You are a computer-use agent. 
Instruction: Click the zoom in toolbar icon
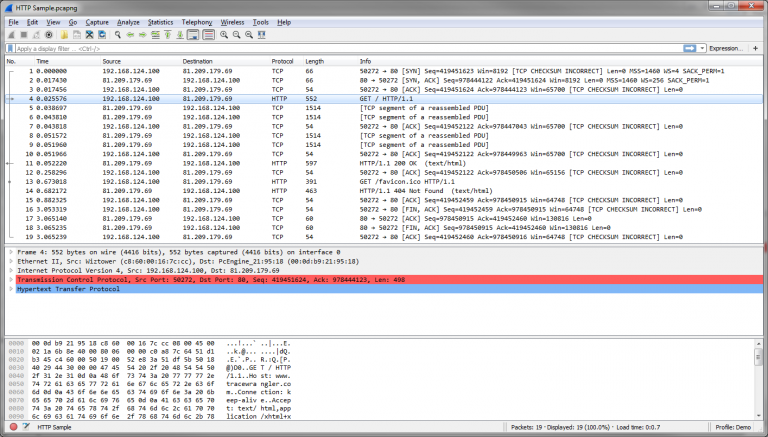[223, 34]
